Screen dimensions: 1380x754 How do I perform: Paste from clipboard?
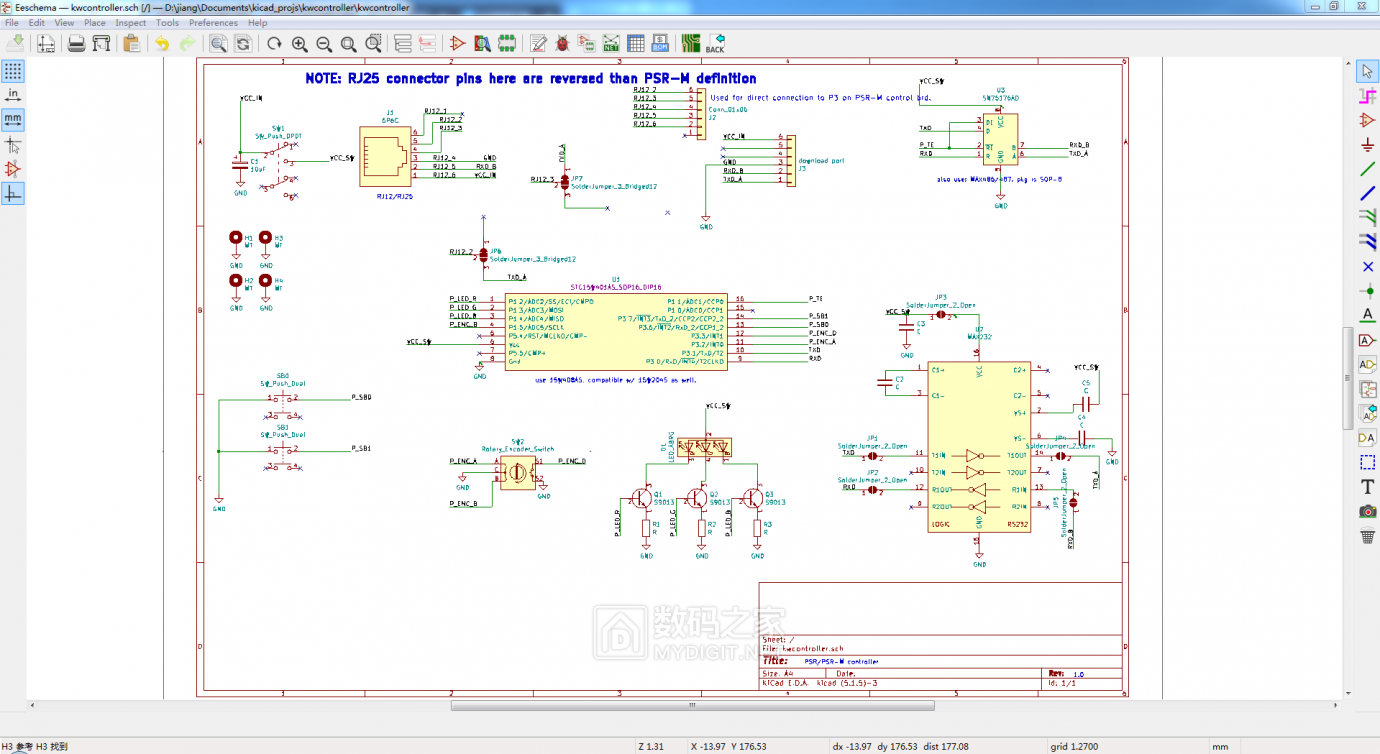click(x=131, y=43)
